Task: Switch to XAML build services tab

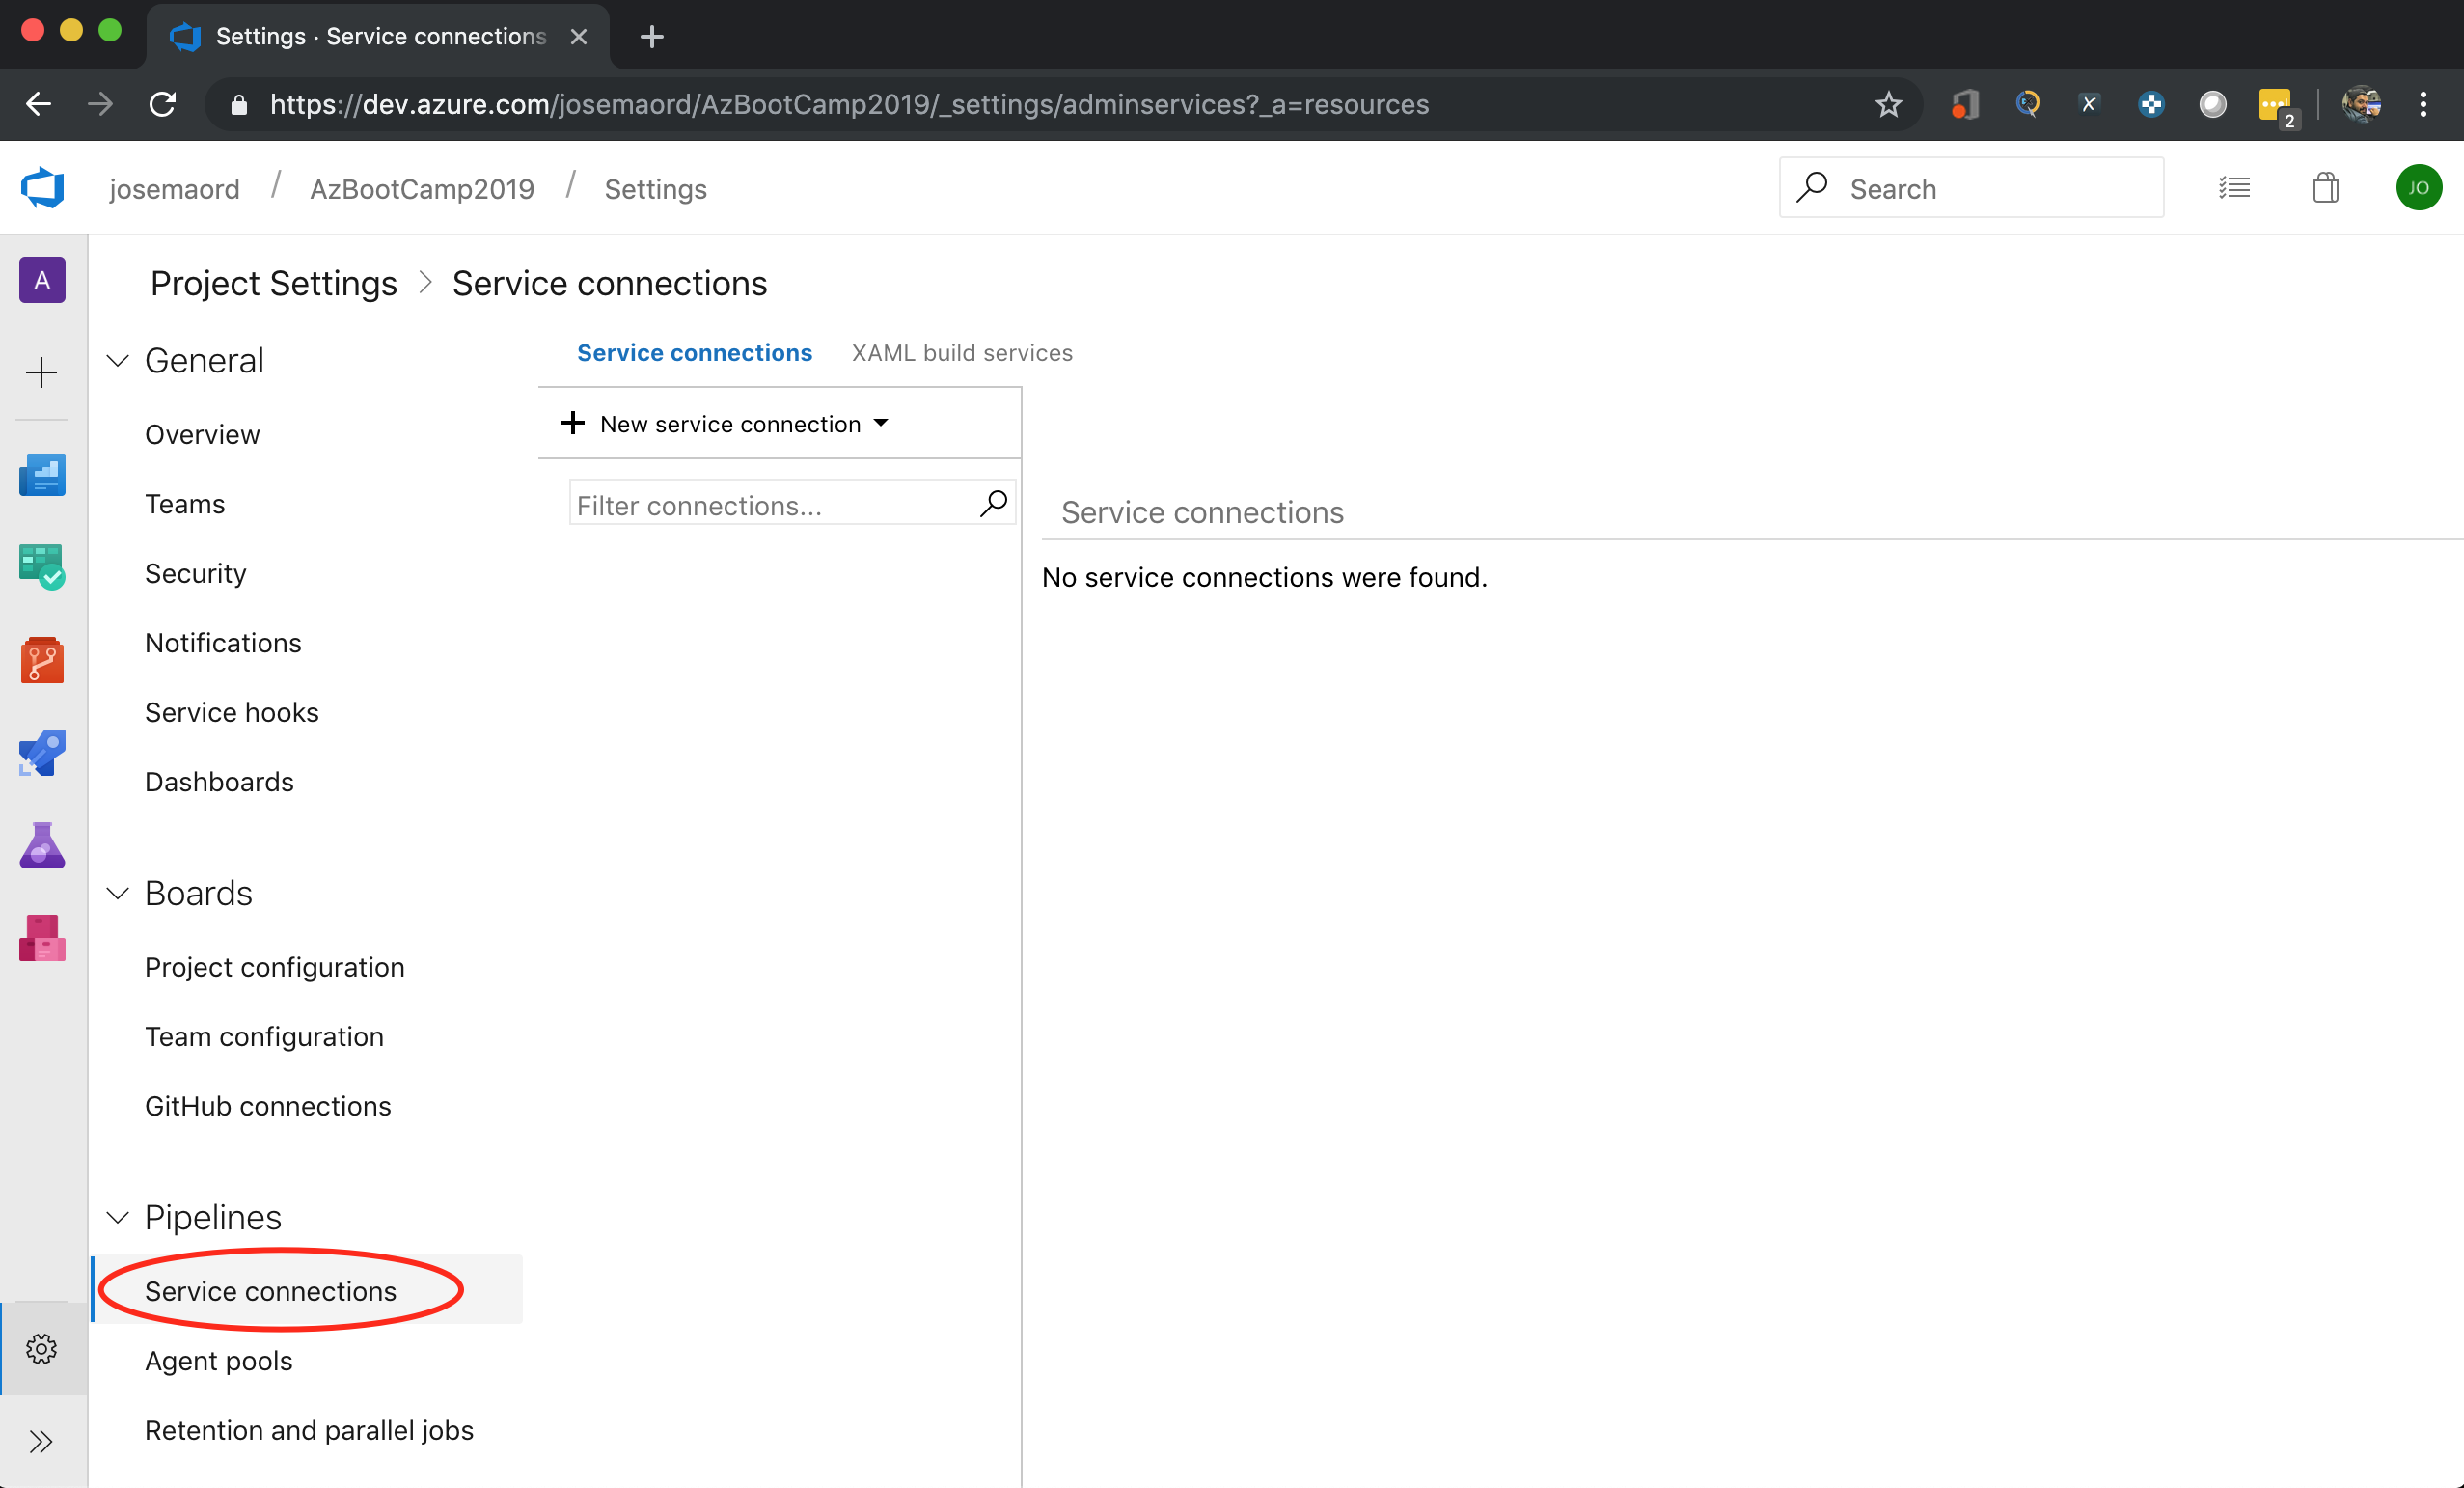Action: pyautogui.click(x=961, y=353)
